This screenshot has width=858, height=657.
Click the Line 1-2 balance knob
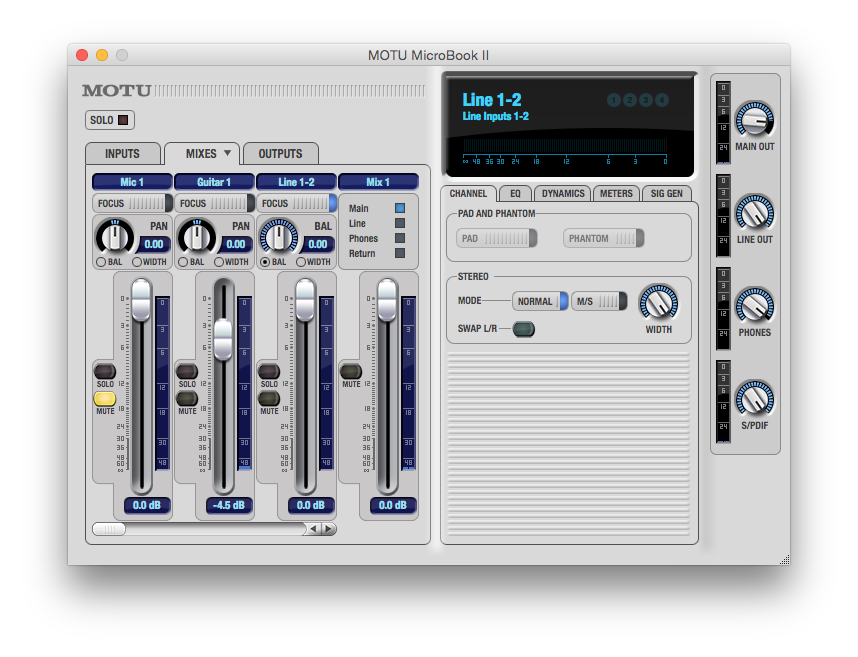pos(279,237)
